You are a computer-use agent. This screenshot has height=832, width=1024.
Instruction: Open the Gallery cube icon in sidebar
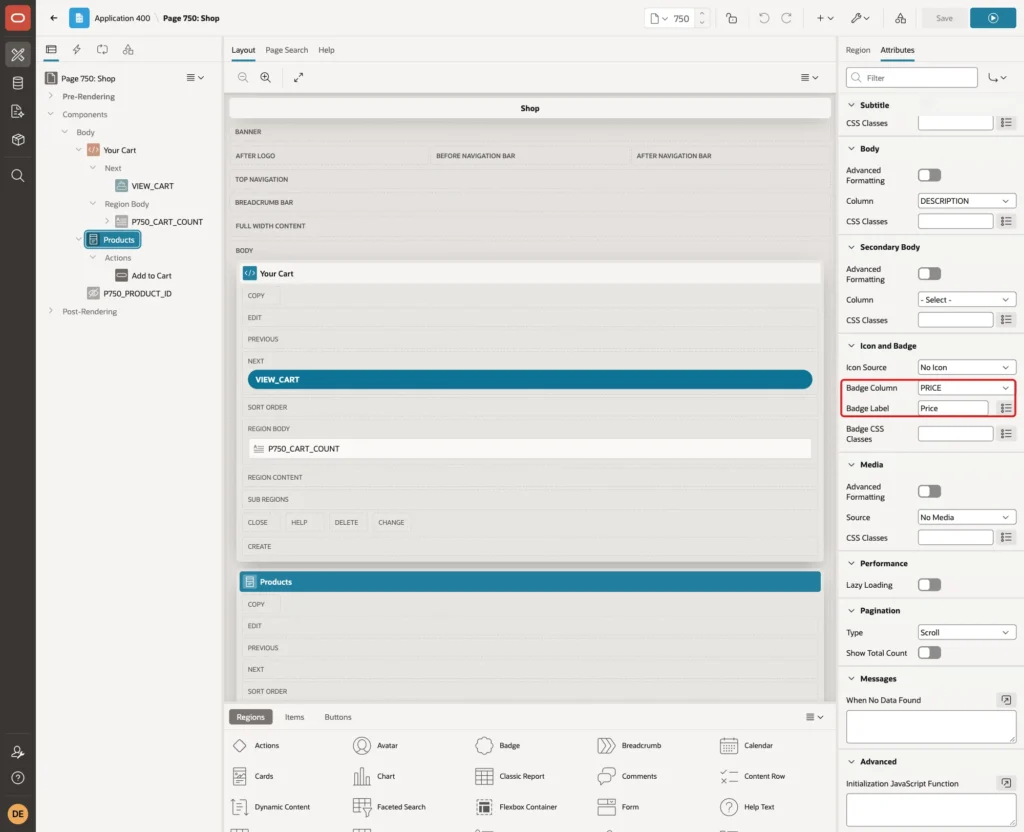point(18,139)
